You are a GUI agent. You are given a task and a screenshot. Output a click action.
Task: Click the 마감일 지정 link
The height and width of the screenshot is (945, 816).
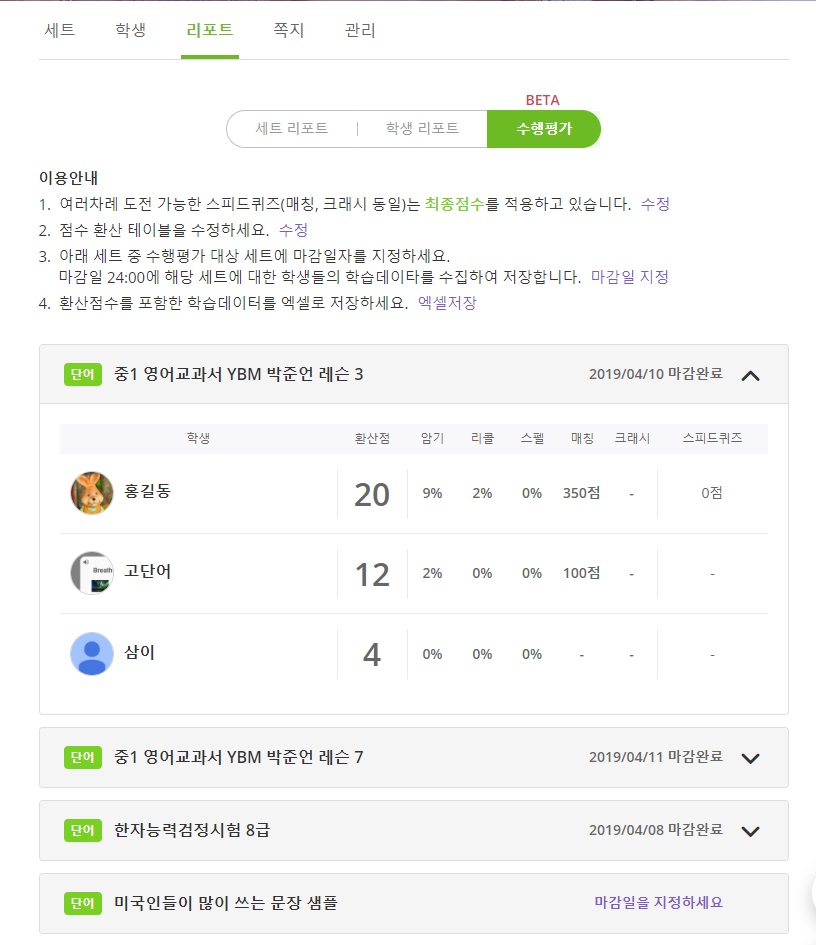pos(630,277)
